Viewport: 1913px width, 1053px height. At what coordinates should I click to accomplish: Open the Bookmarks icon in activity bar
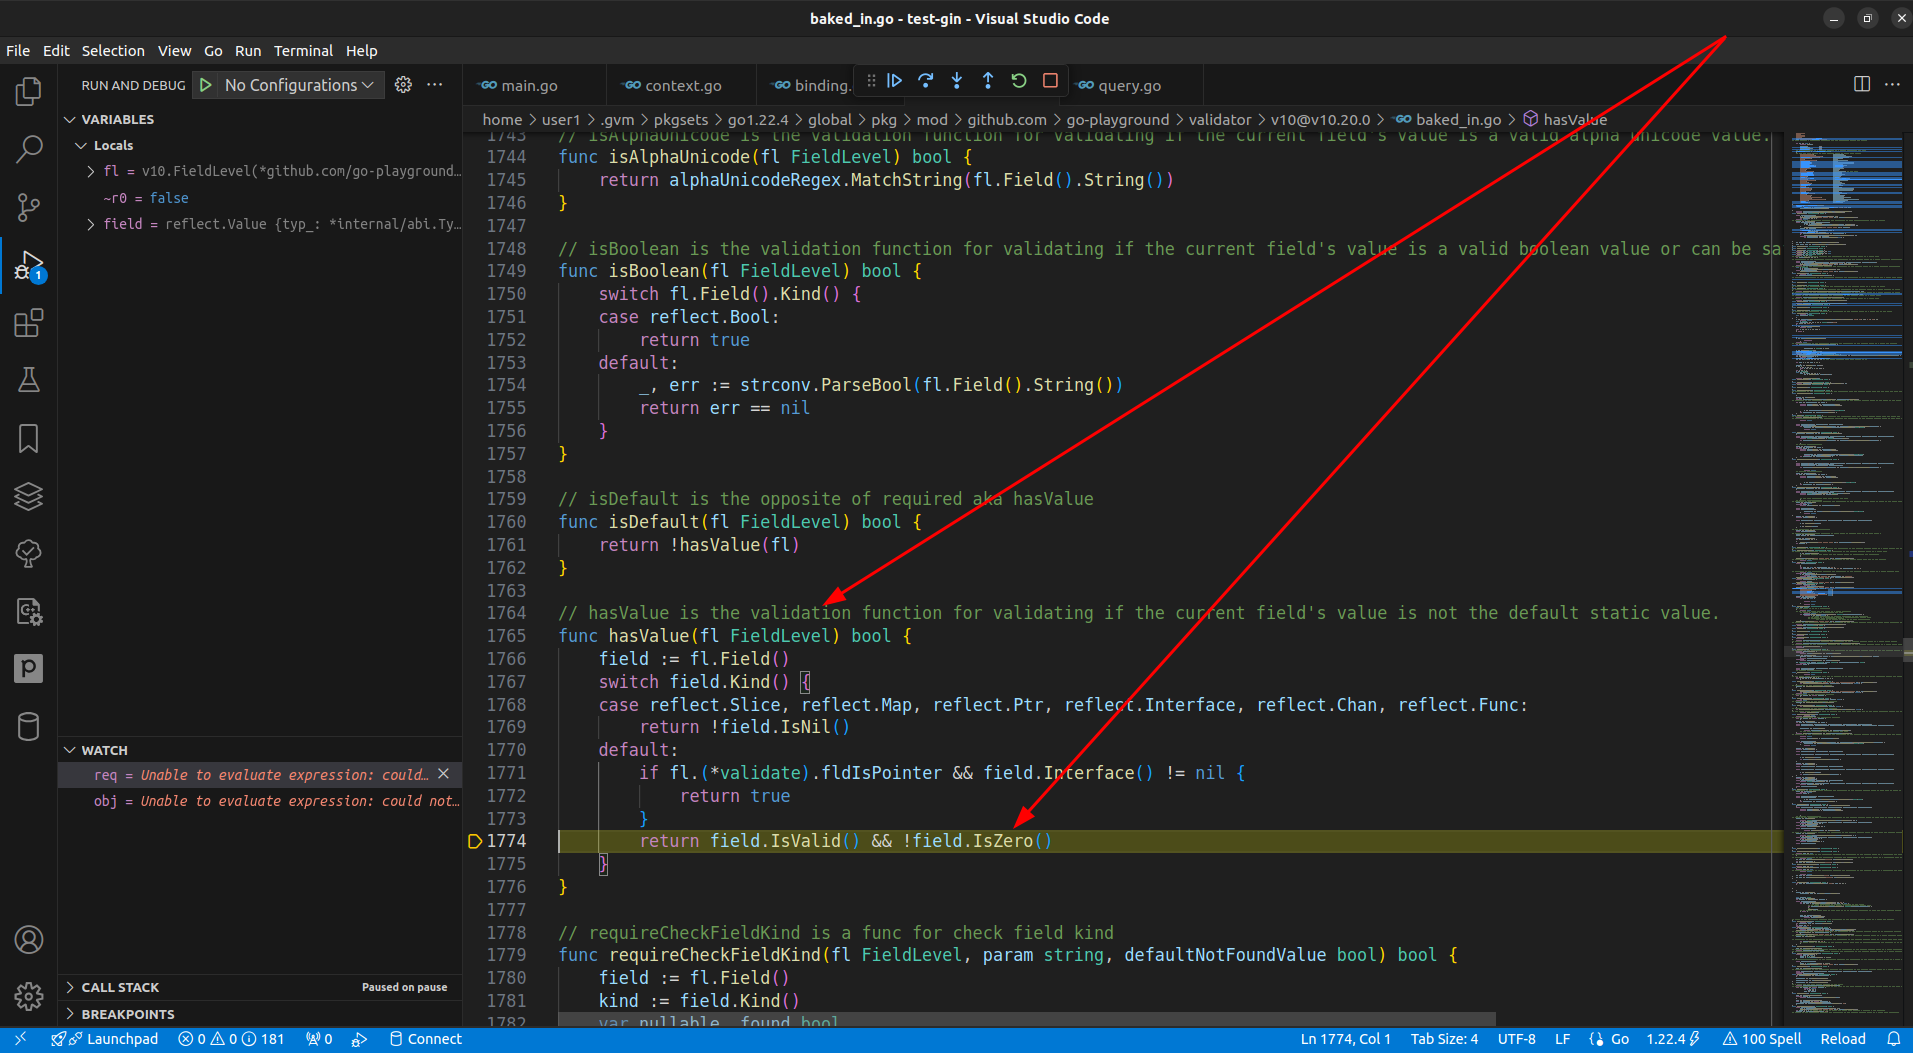[28, 438]
